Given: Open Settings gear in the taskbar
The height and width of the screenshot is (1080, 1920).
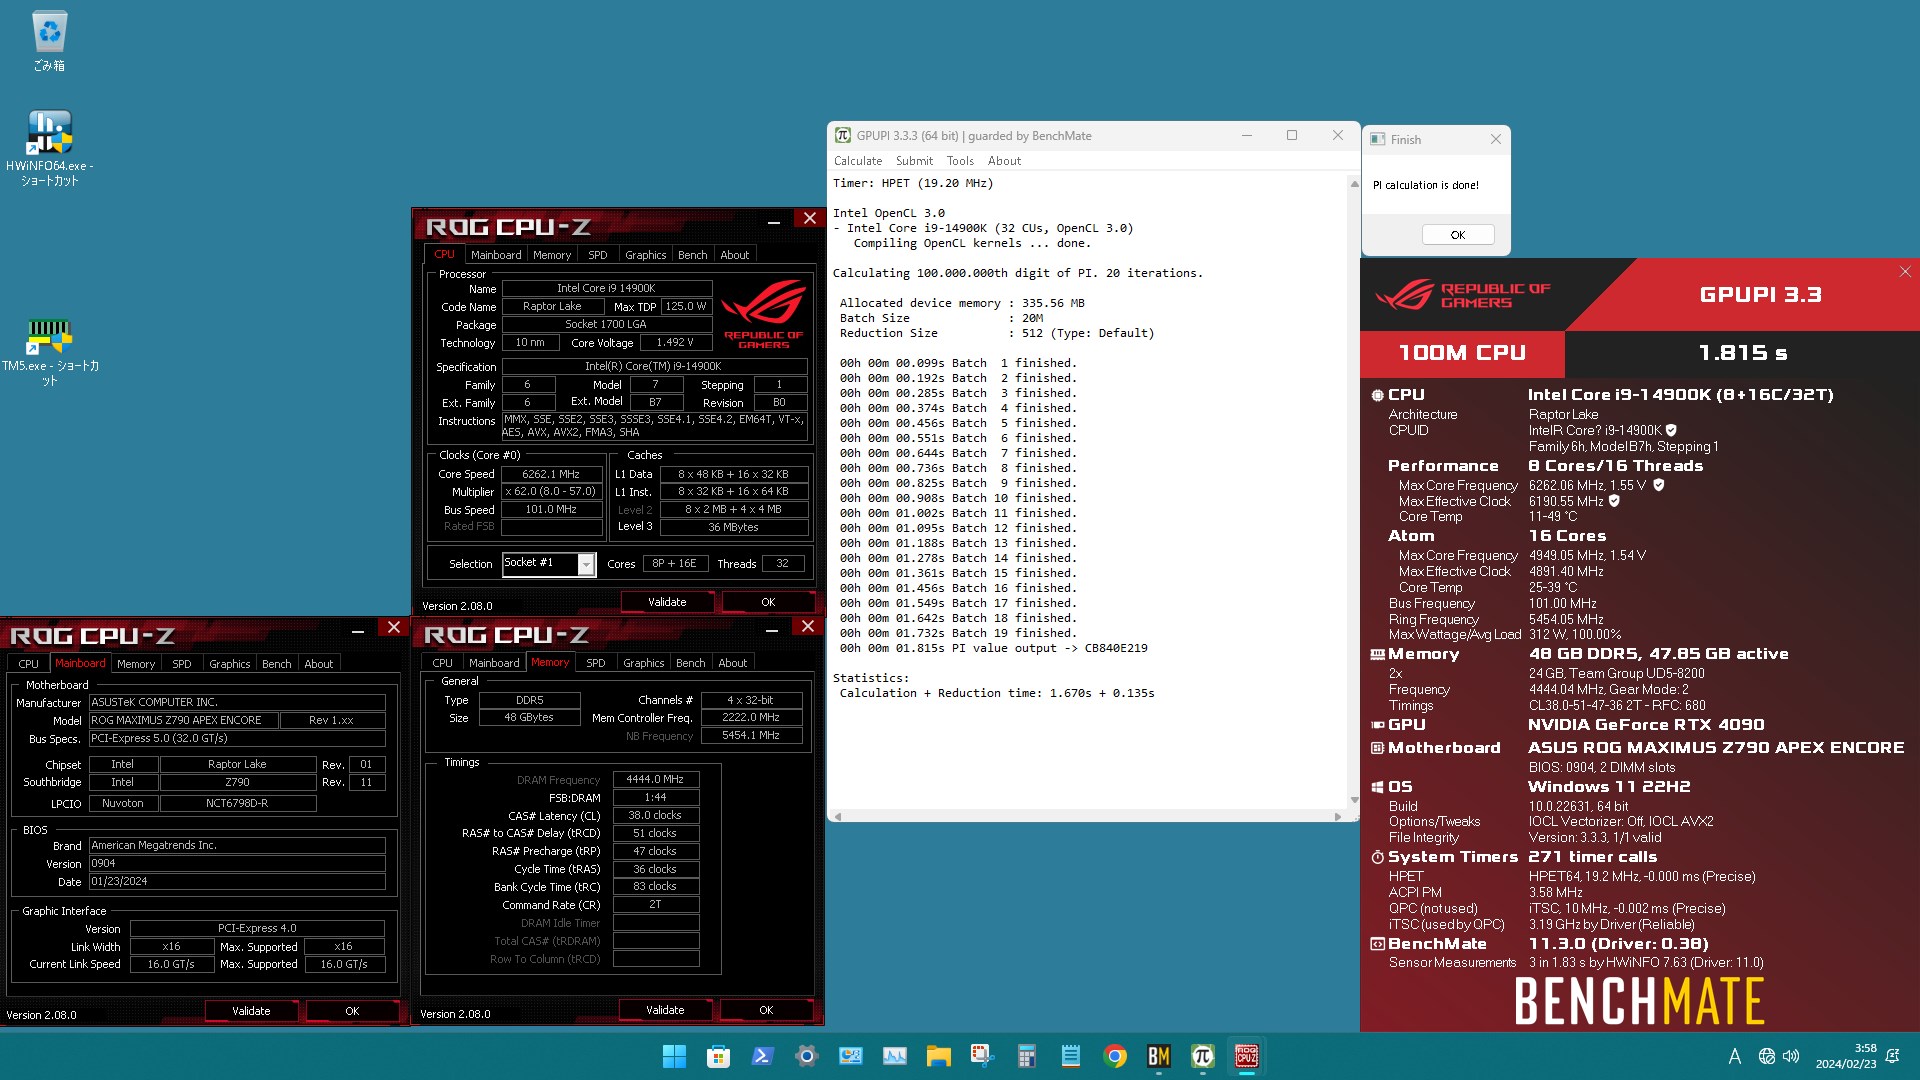Looking at the screenshot, I should coord(806,1056).
